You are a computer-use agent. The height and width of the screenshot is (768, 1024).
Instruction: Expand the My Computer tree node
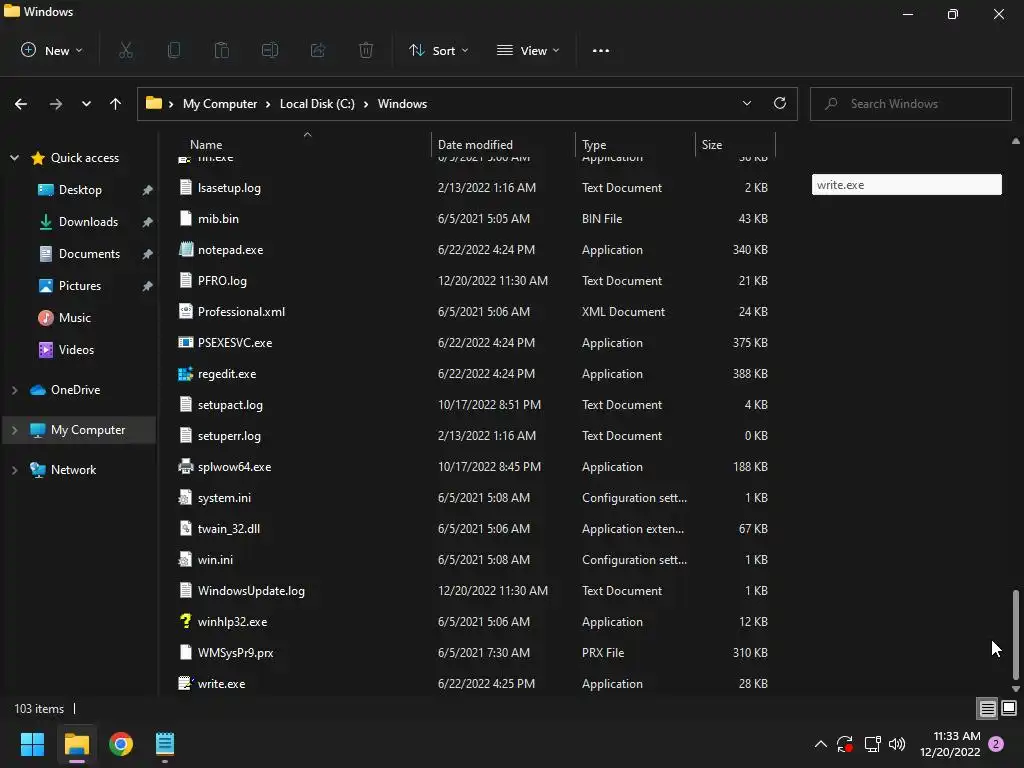click(14, 430)
